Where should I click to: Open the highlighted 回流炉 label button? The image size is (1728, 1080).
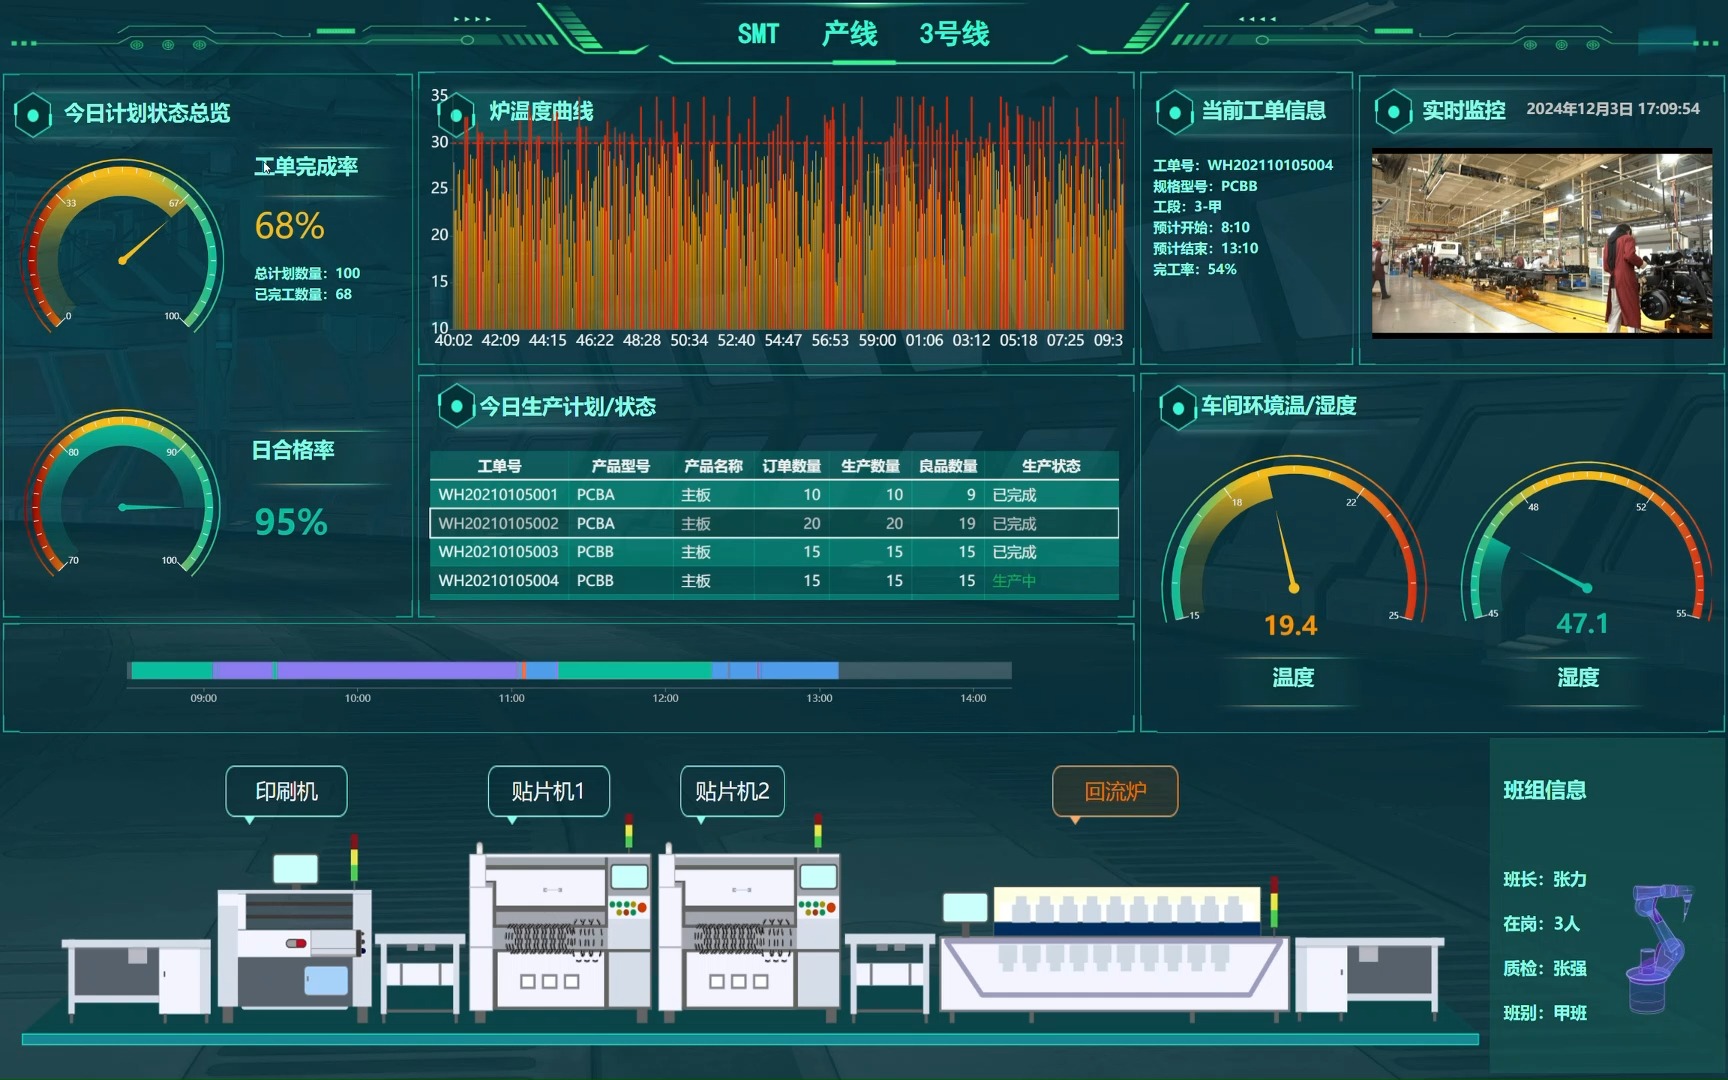(1115, 792)
